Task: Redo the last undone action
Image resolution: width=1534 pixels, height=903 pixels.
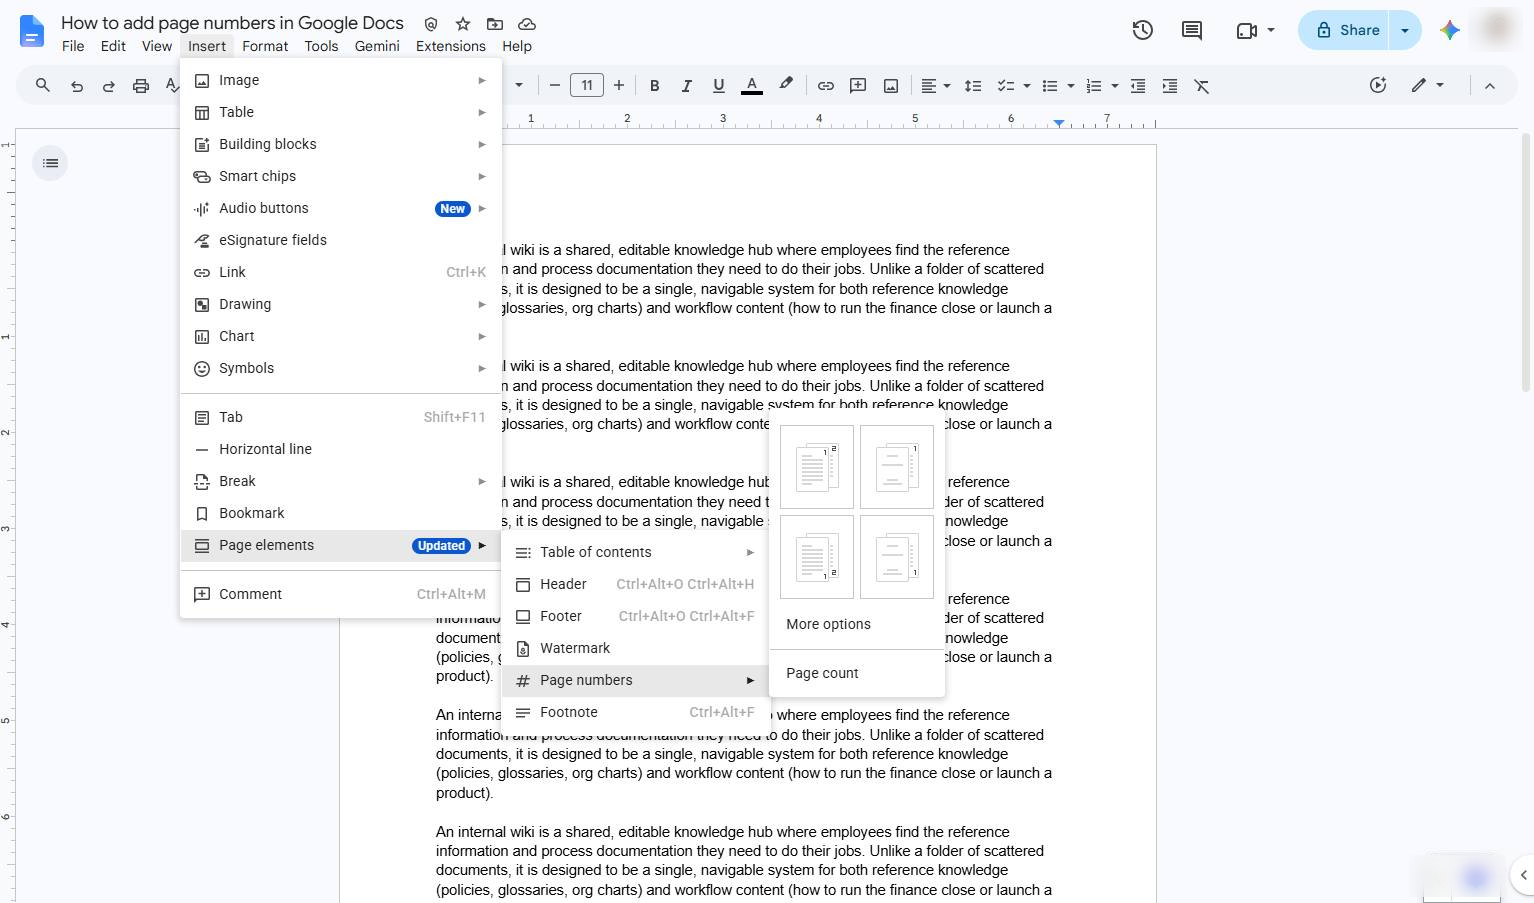Action: pyautogui.click(x=108, y=86)
